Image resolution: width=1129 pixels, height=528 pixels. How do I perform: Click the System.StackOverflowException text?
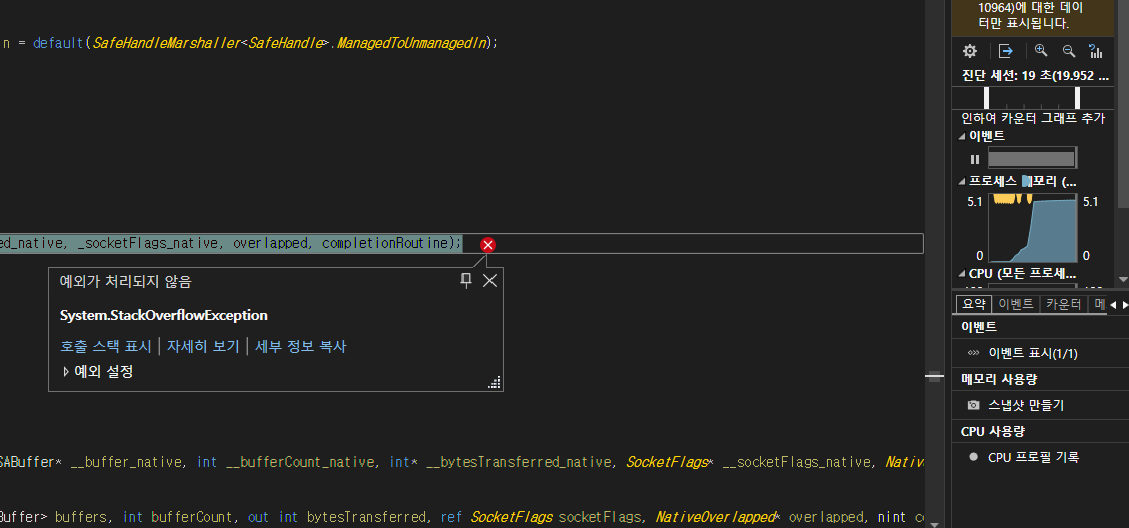[163, 316]
